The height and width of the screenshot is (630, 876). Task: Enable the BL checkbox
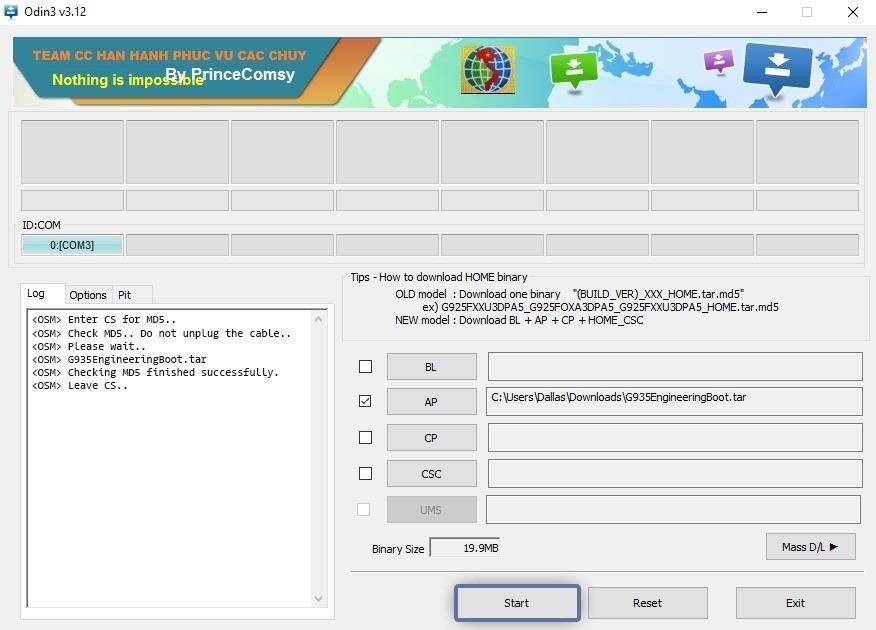point(365,366)
